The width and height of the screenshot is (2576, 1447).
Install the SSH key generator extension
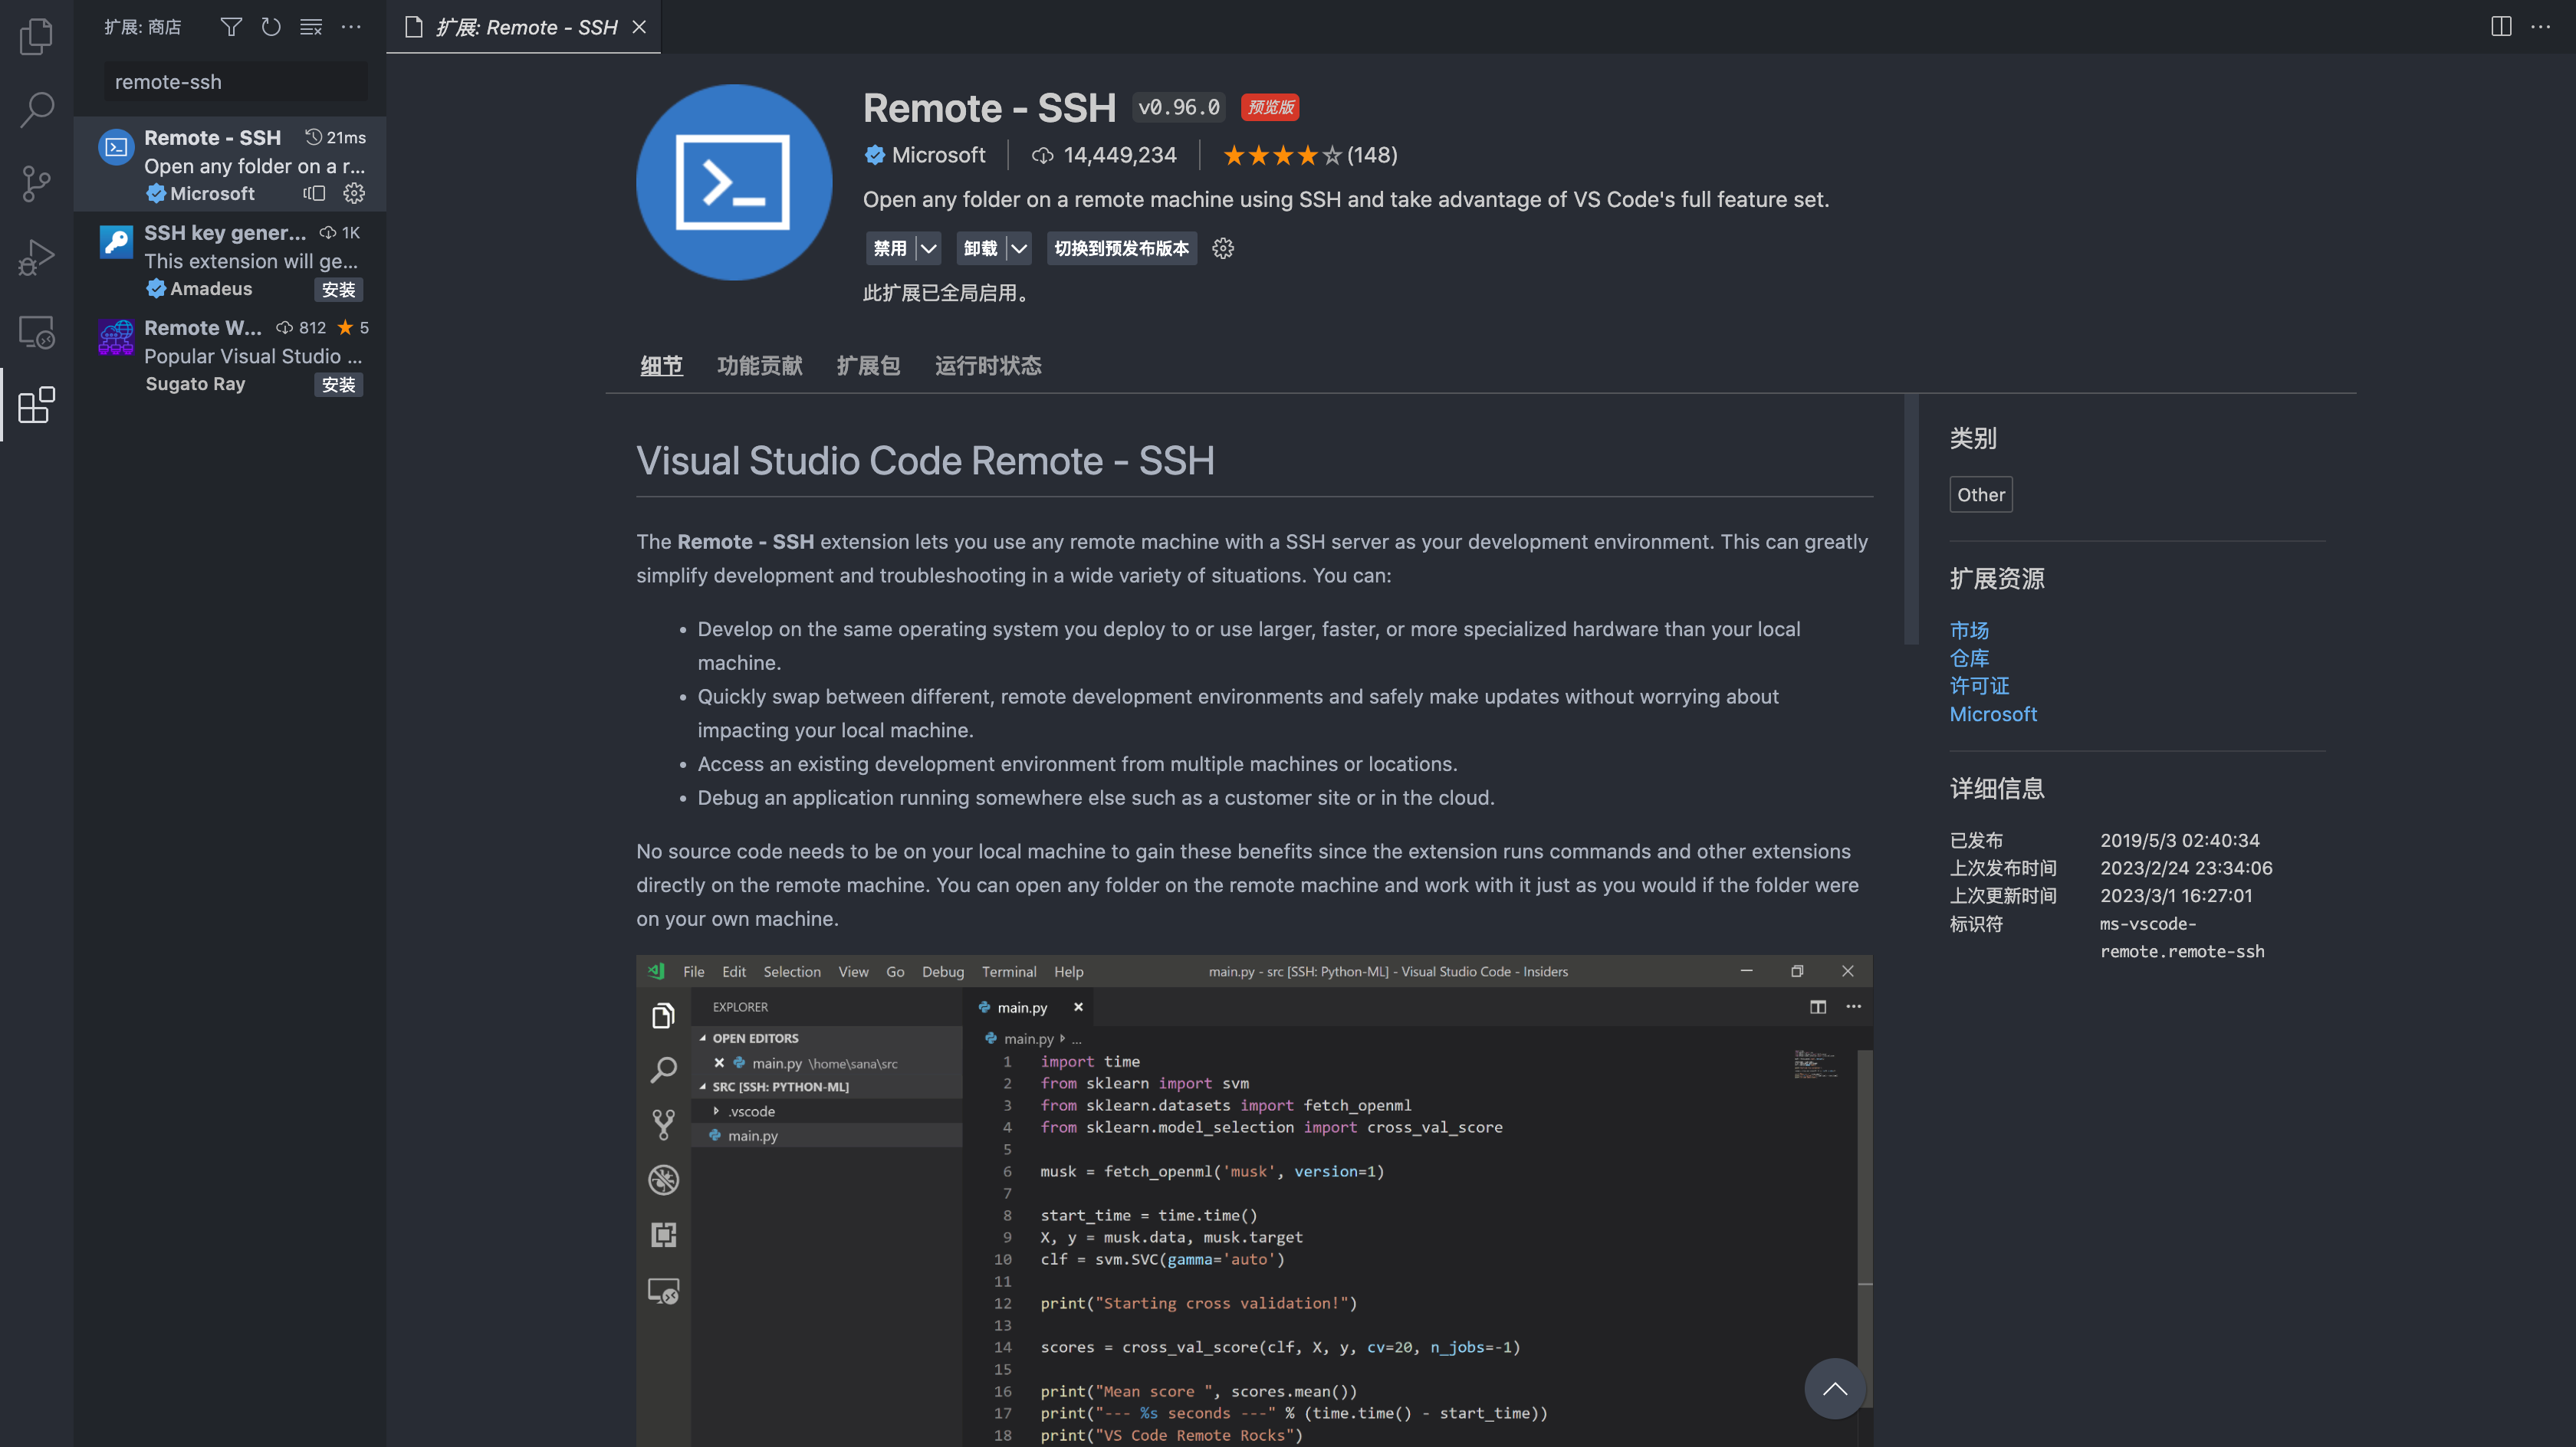coord(338,290)
